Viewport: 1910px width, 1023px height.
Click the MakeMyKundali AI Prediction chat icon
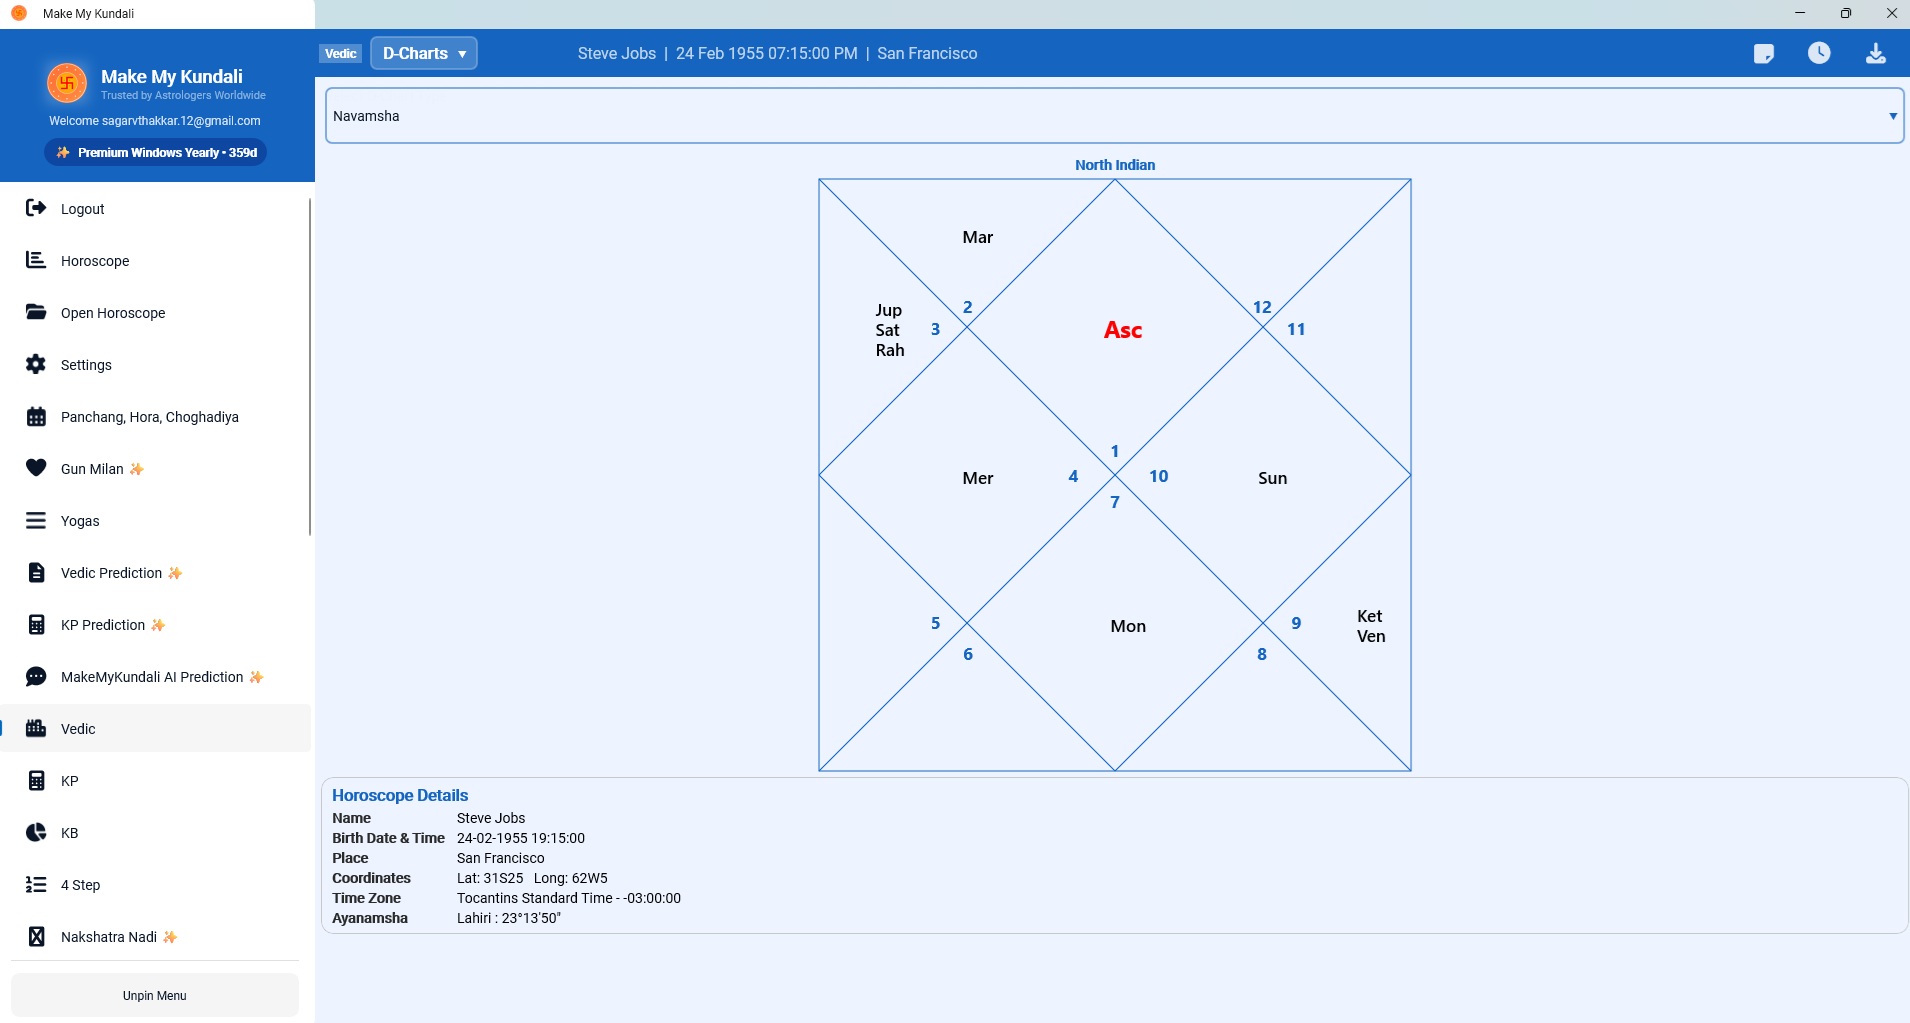click(36, 676)
